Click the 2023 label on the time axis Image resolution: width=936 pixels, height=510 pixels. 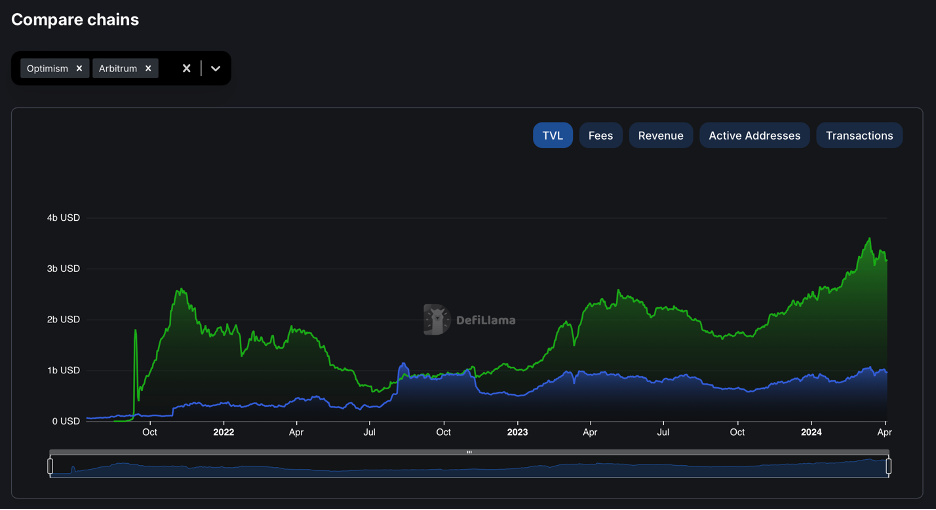tap(517, 432)
